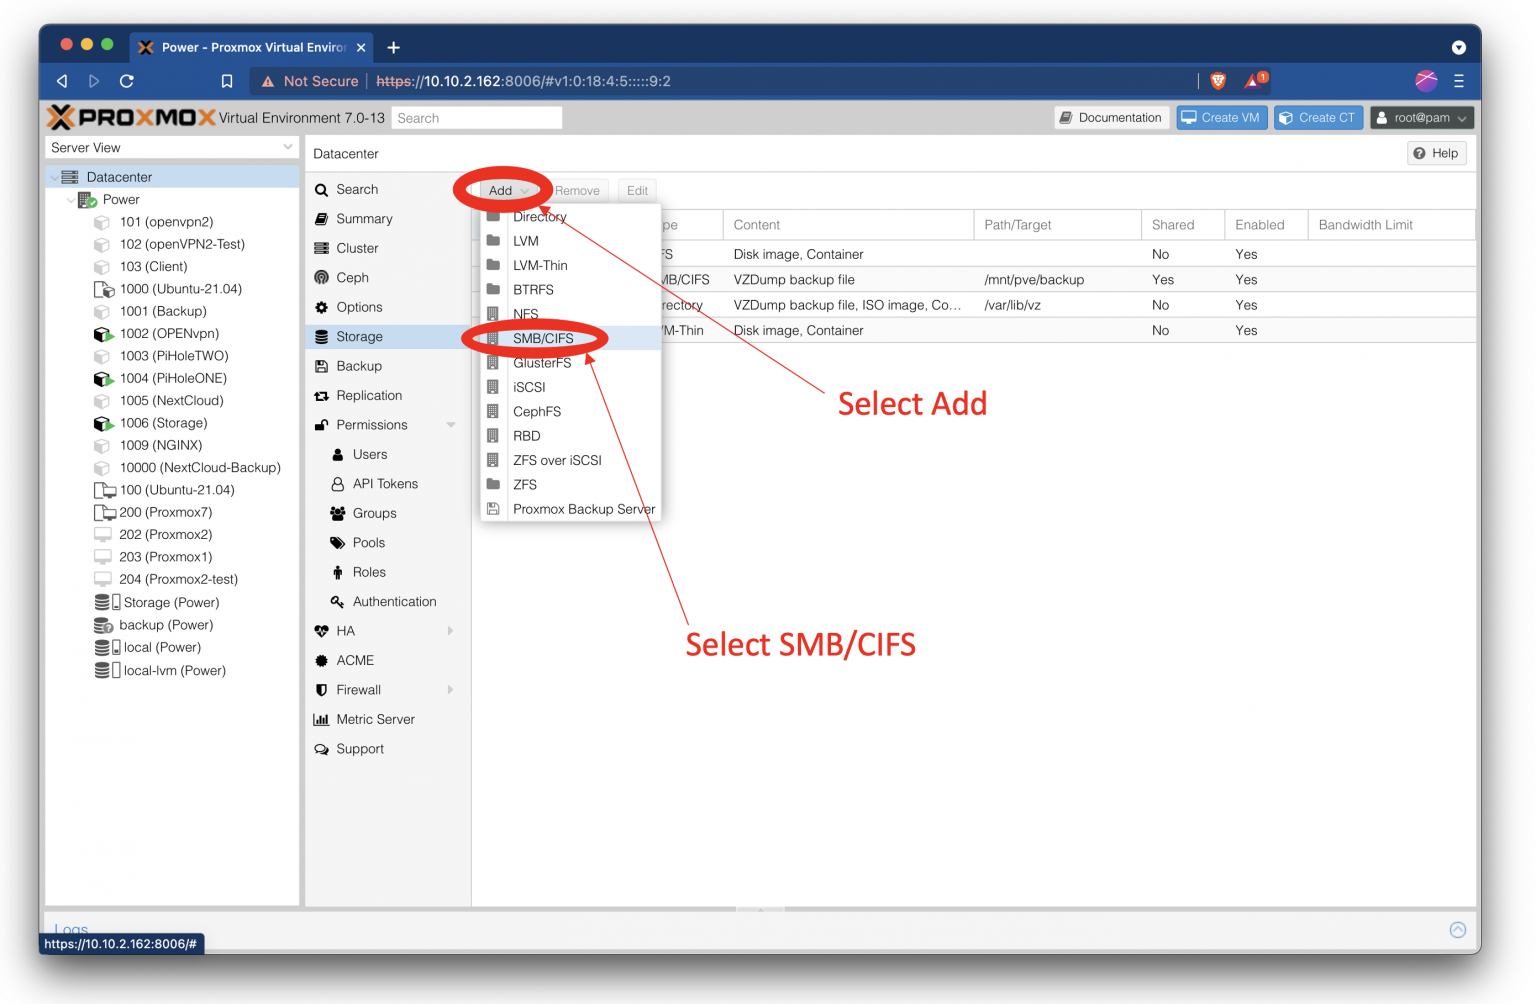Click the Create VM button

click(1221, 117)
